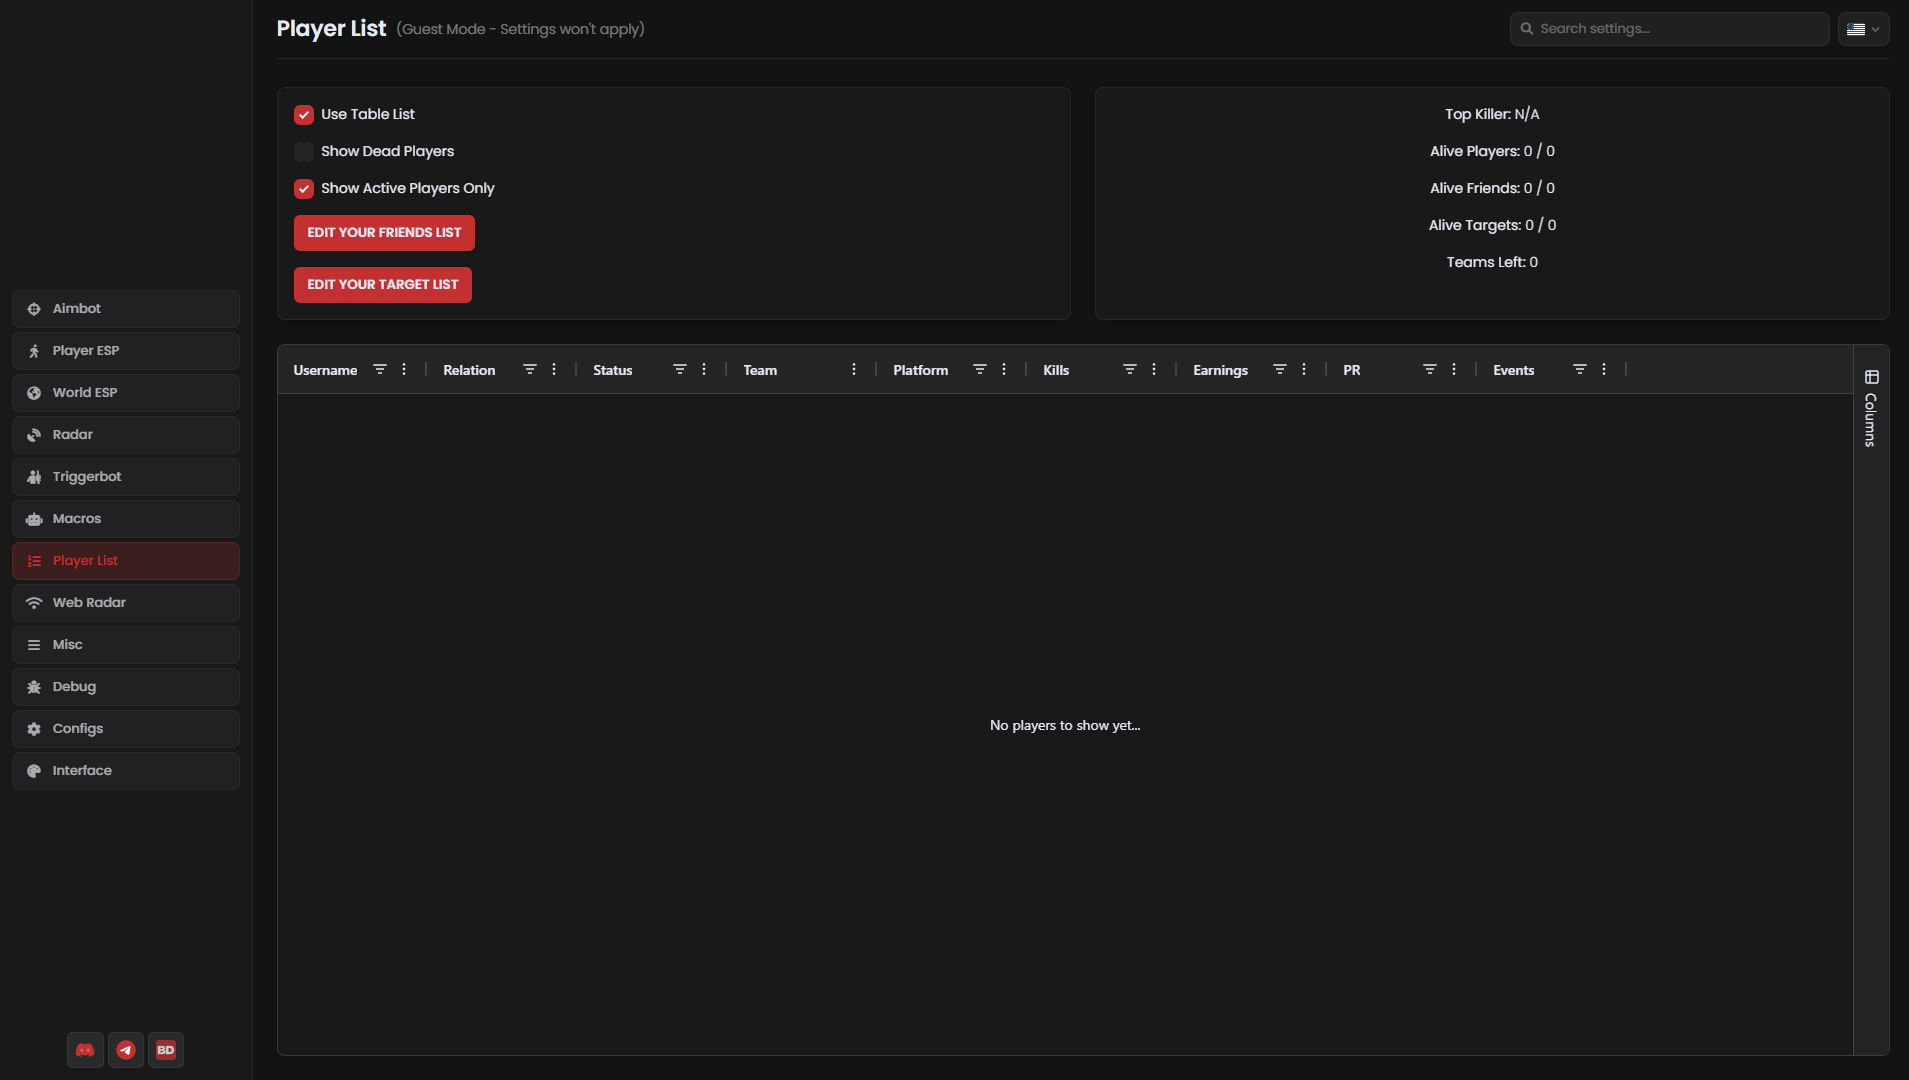
Task: Click the Top Killer: N/A text
Action: pos(1492,115)
